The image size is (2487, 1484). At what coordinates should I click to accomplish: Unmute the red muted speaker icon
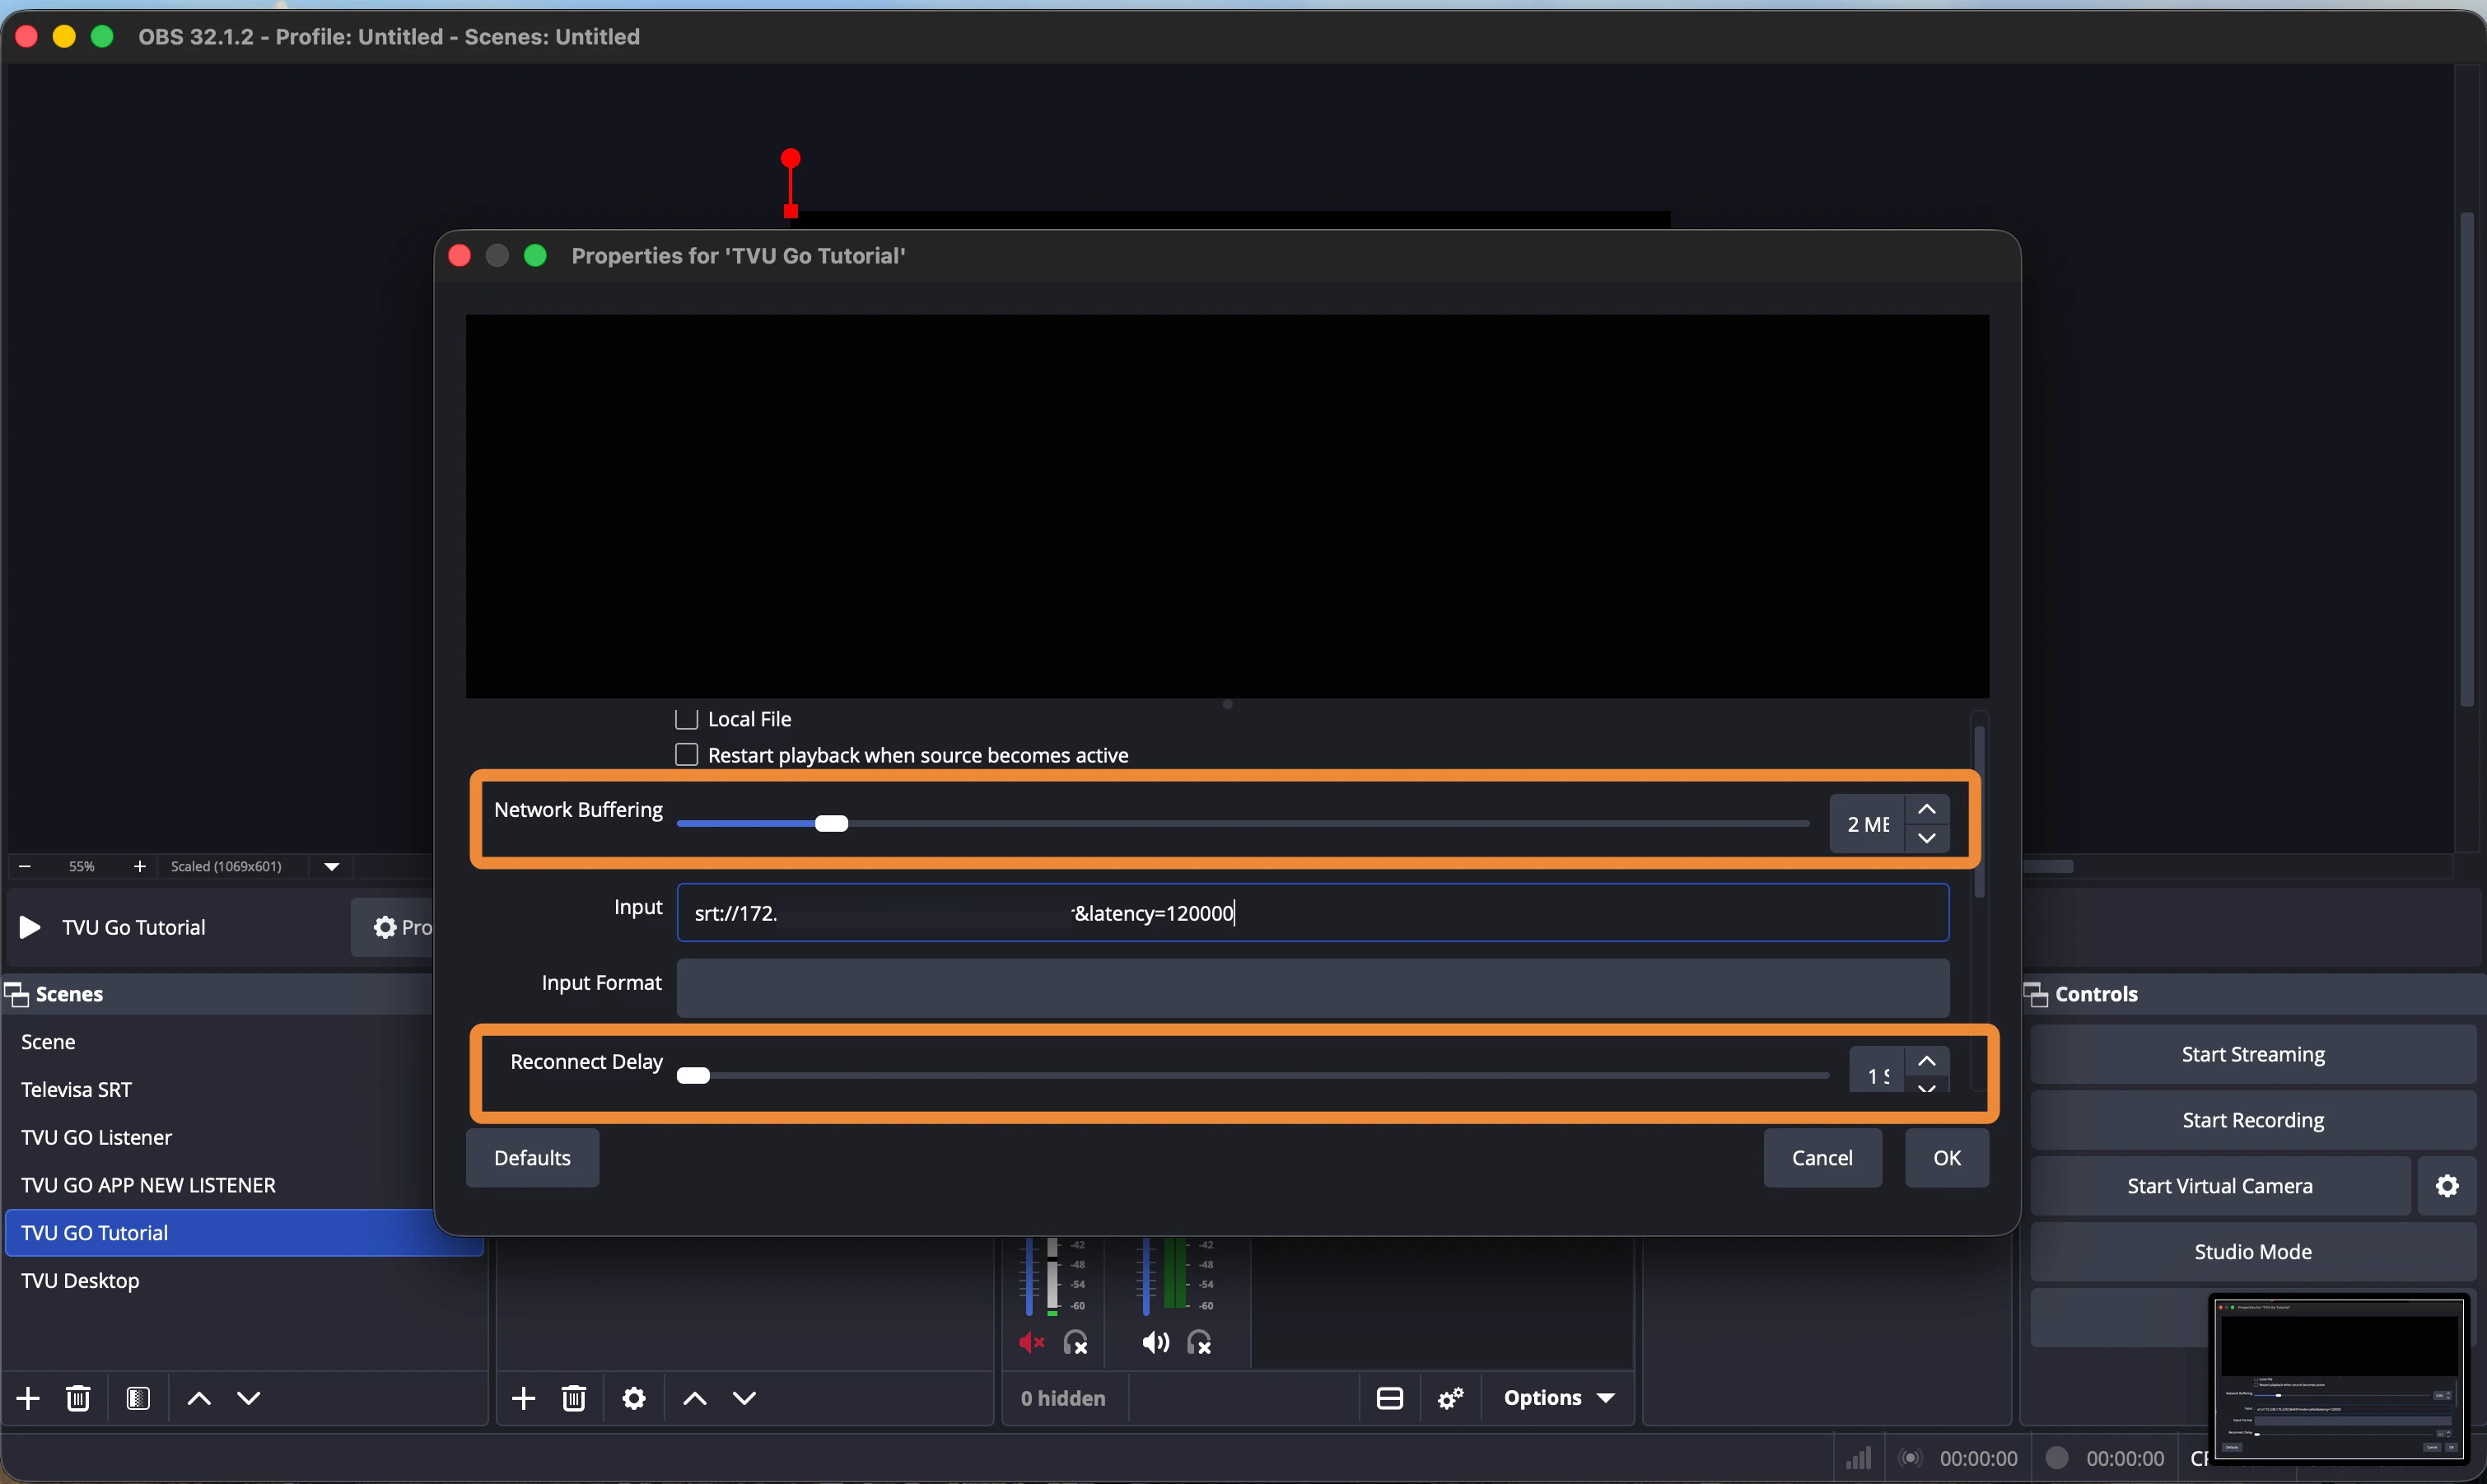coord(1031,1342)
